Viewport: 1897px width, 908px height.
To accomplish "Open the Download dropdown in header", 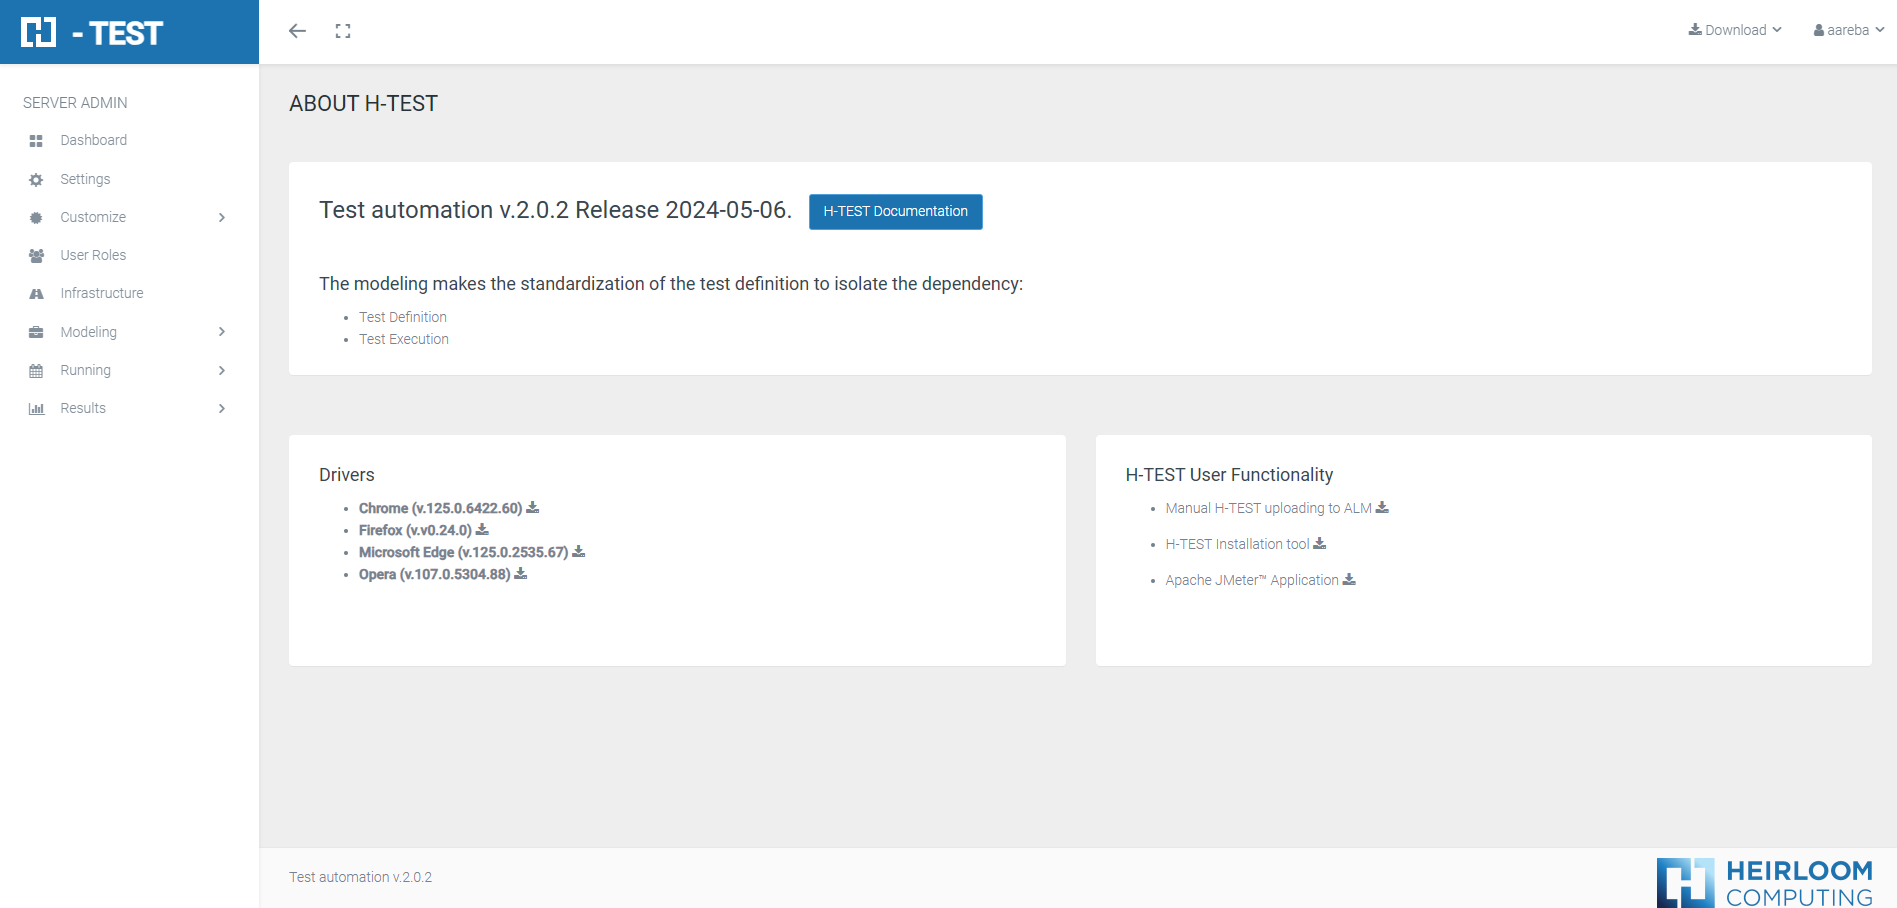I will tap(1735, 30).
